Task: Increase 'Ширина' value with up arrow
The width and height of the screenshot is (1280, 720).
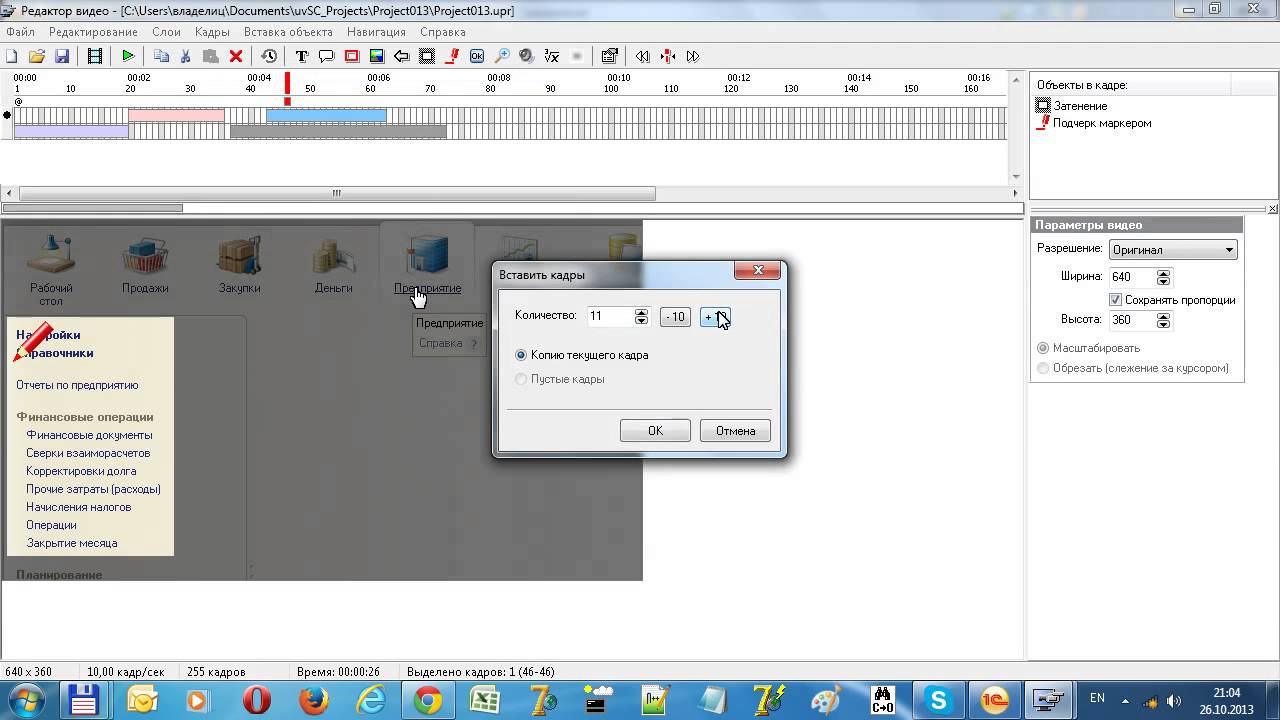Action: click(1163, 273)
